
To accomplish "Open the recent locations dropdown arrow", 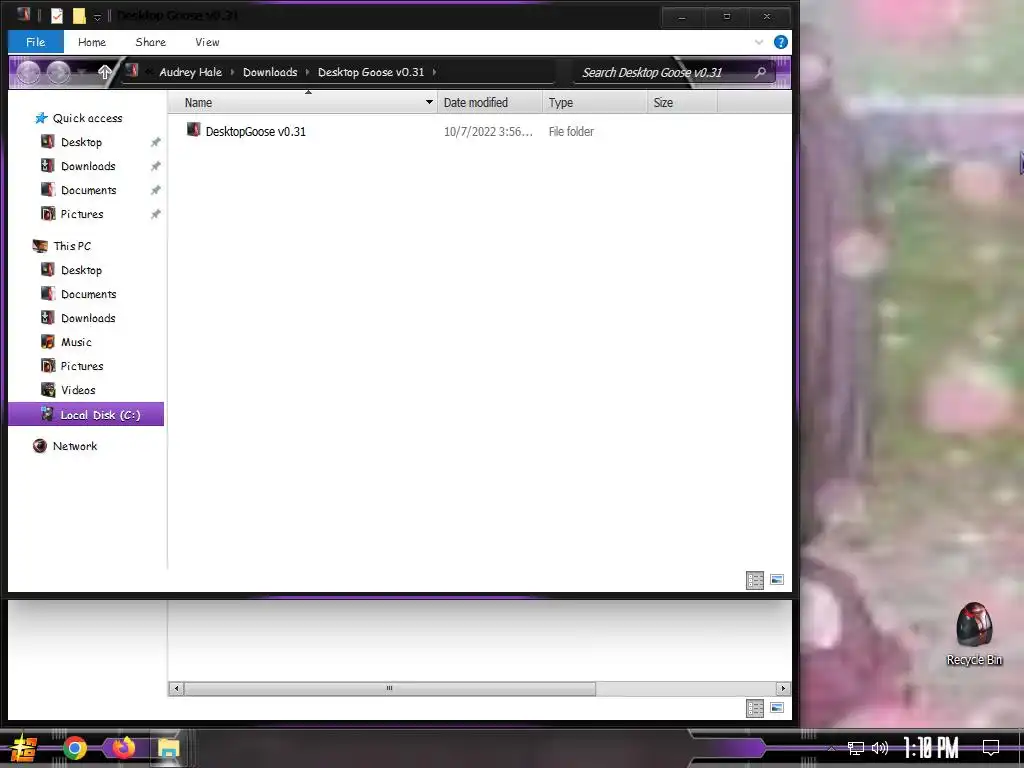I will tap(82, 72).
